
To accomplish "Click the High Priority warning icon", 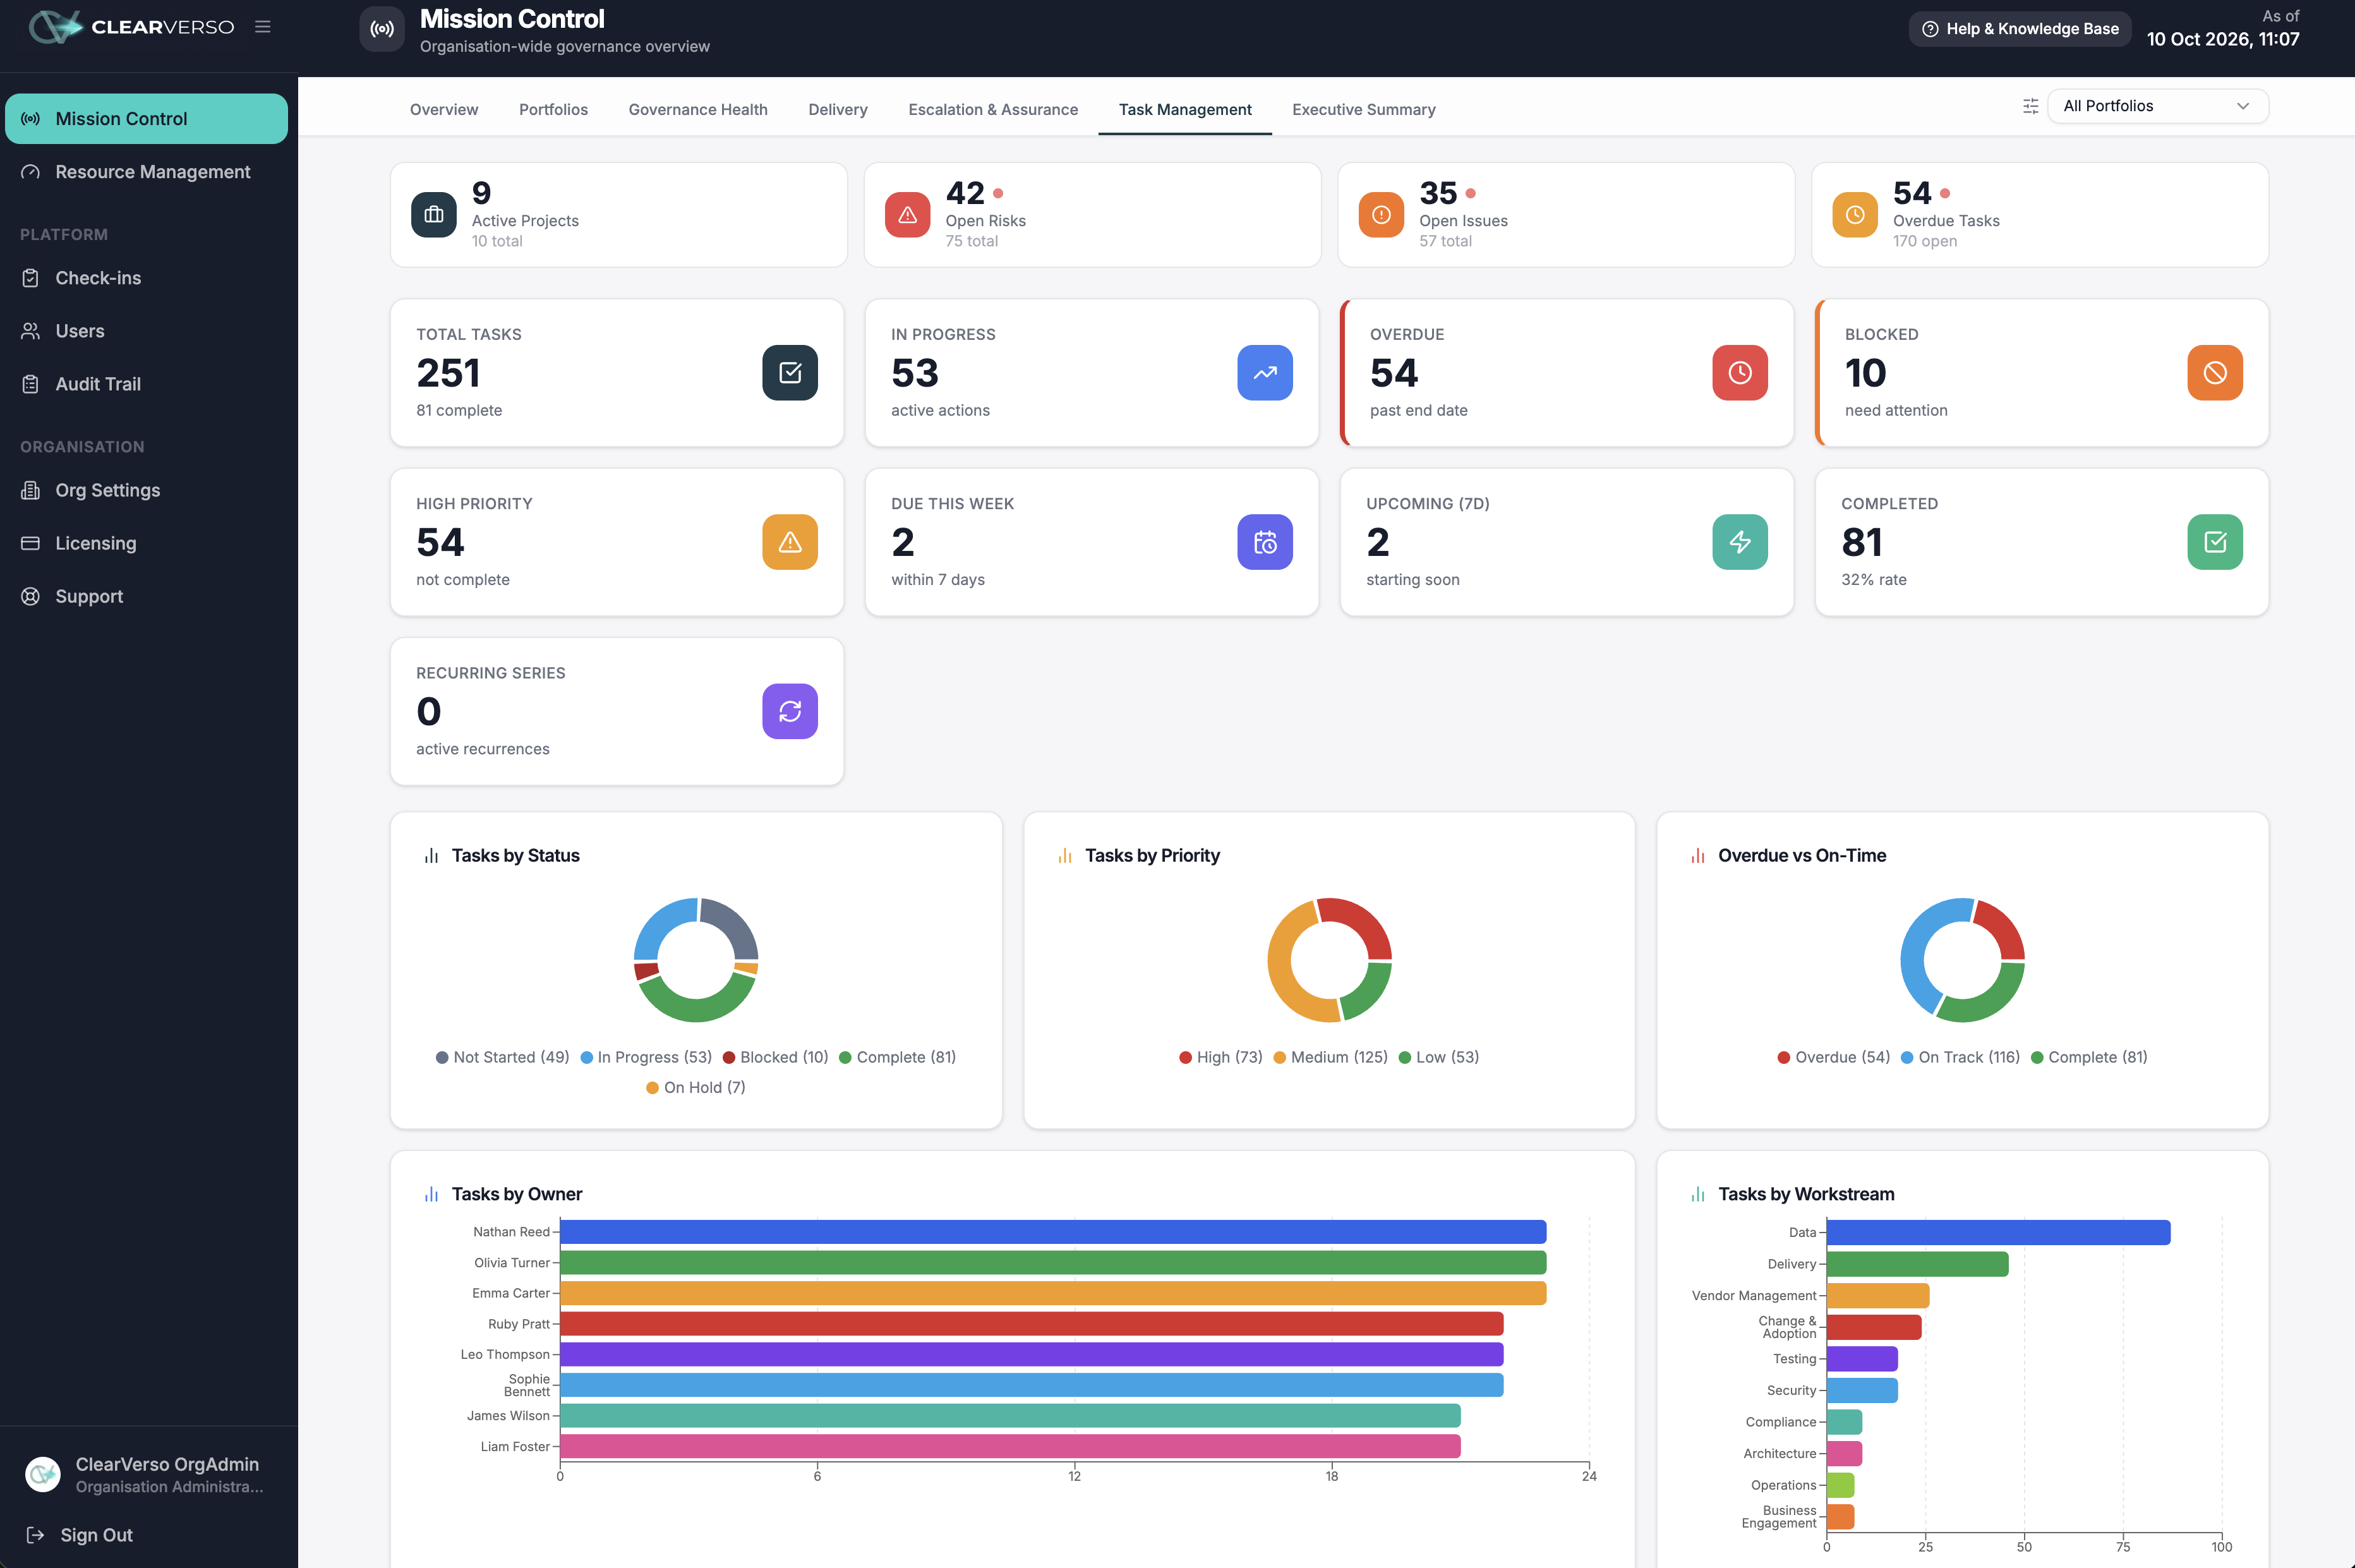I will (790, 542).
